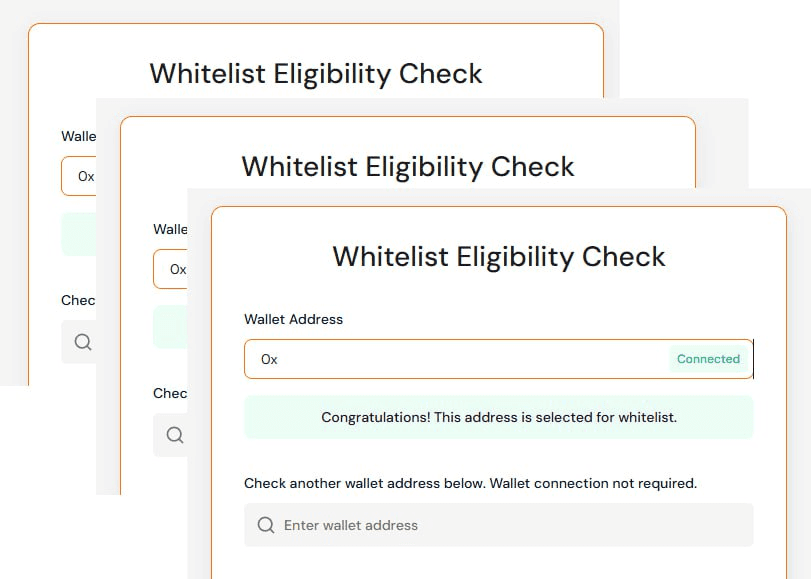The width and height of the screenshot is (811, 579).
Task: Click the Check another wallet address instruction text
Action: [x=470, y=483]
